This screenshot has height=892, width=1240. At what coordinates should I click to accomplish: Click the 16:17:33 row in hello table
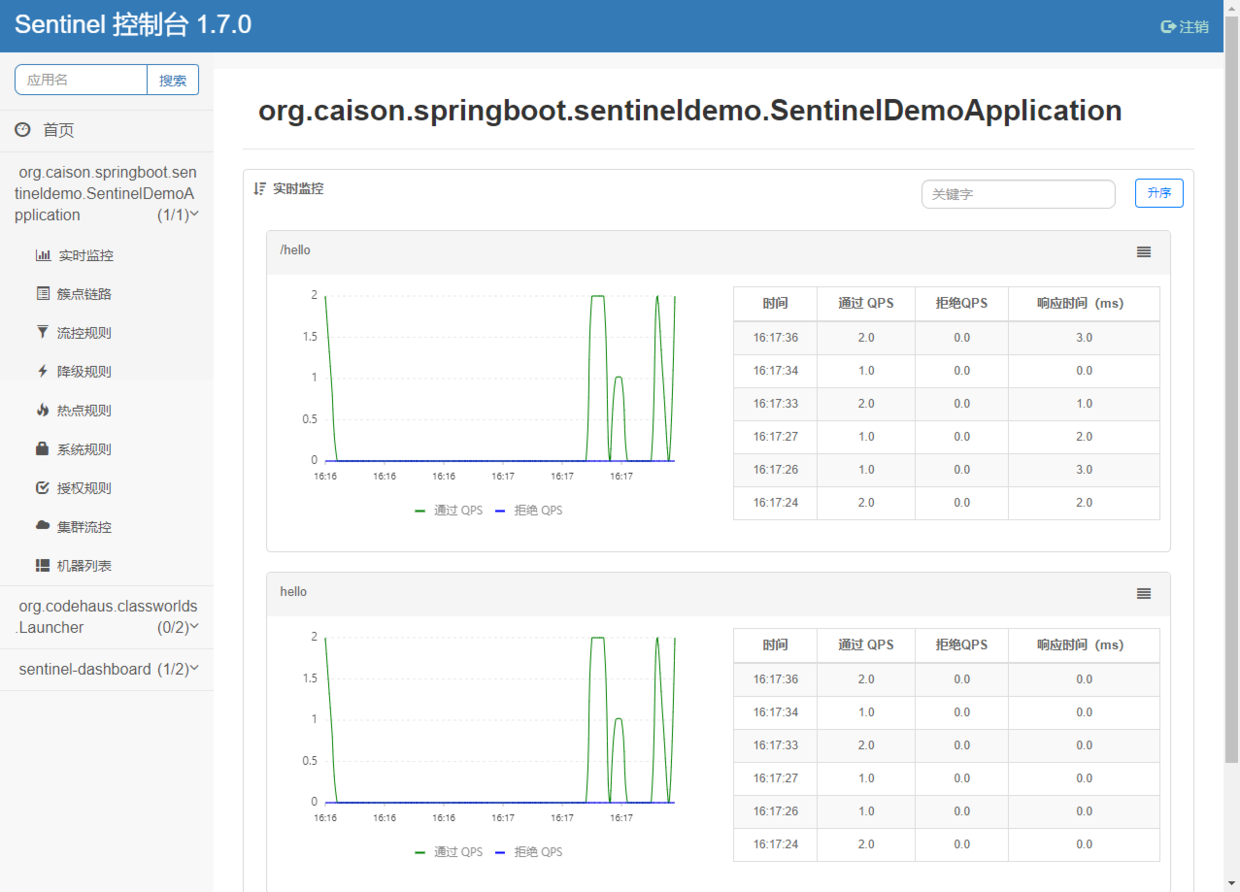pos(946,745)
